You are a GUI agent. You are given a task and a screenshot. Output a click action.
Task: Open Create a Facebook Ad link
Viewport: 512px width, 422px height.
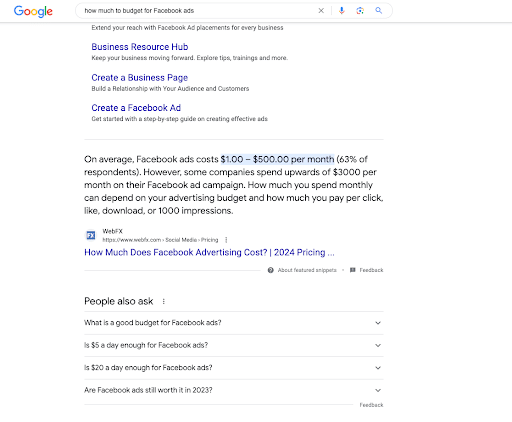point(136,108)
